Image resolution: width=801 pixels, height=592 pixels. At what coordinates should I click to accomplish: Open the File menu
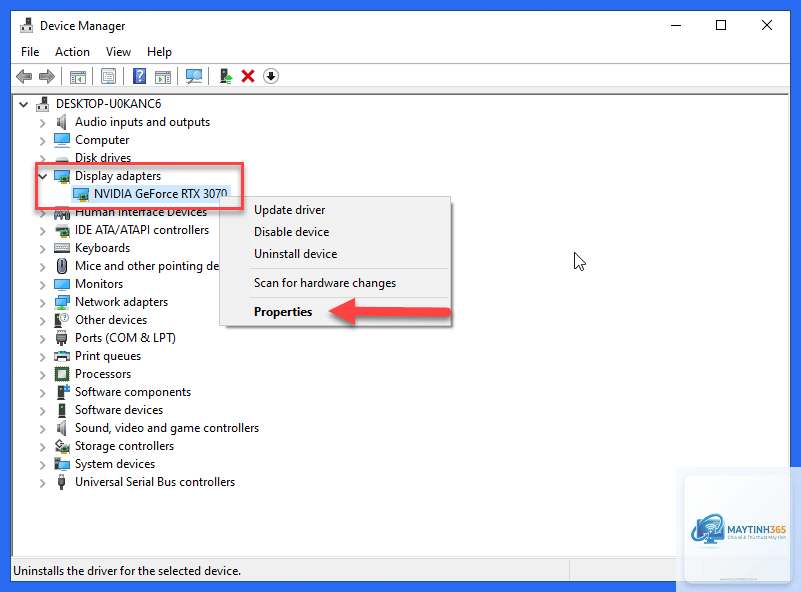30,52
